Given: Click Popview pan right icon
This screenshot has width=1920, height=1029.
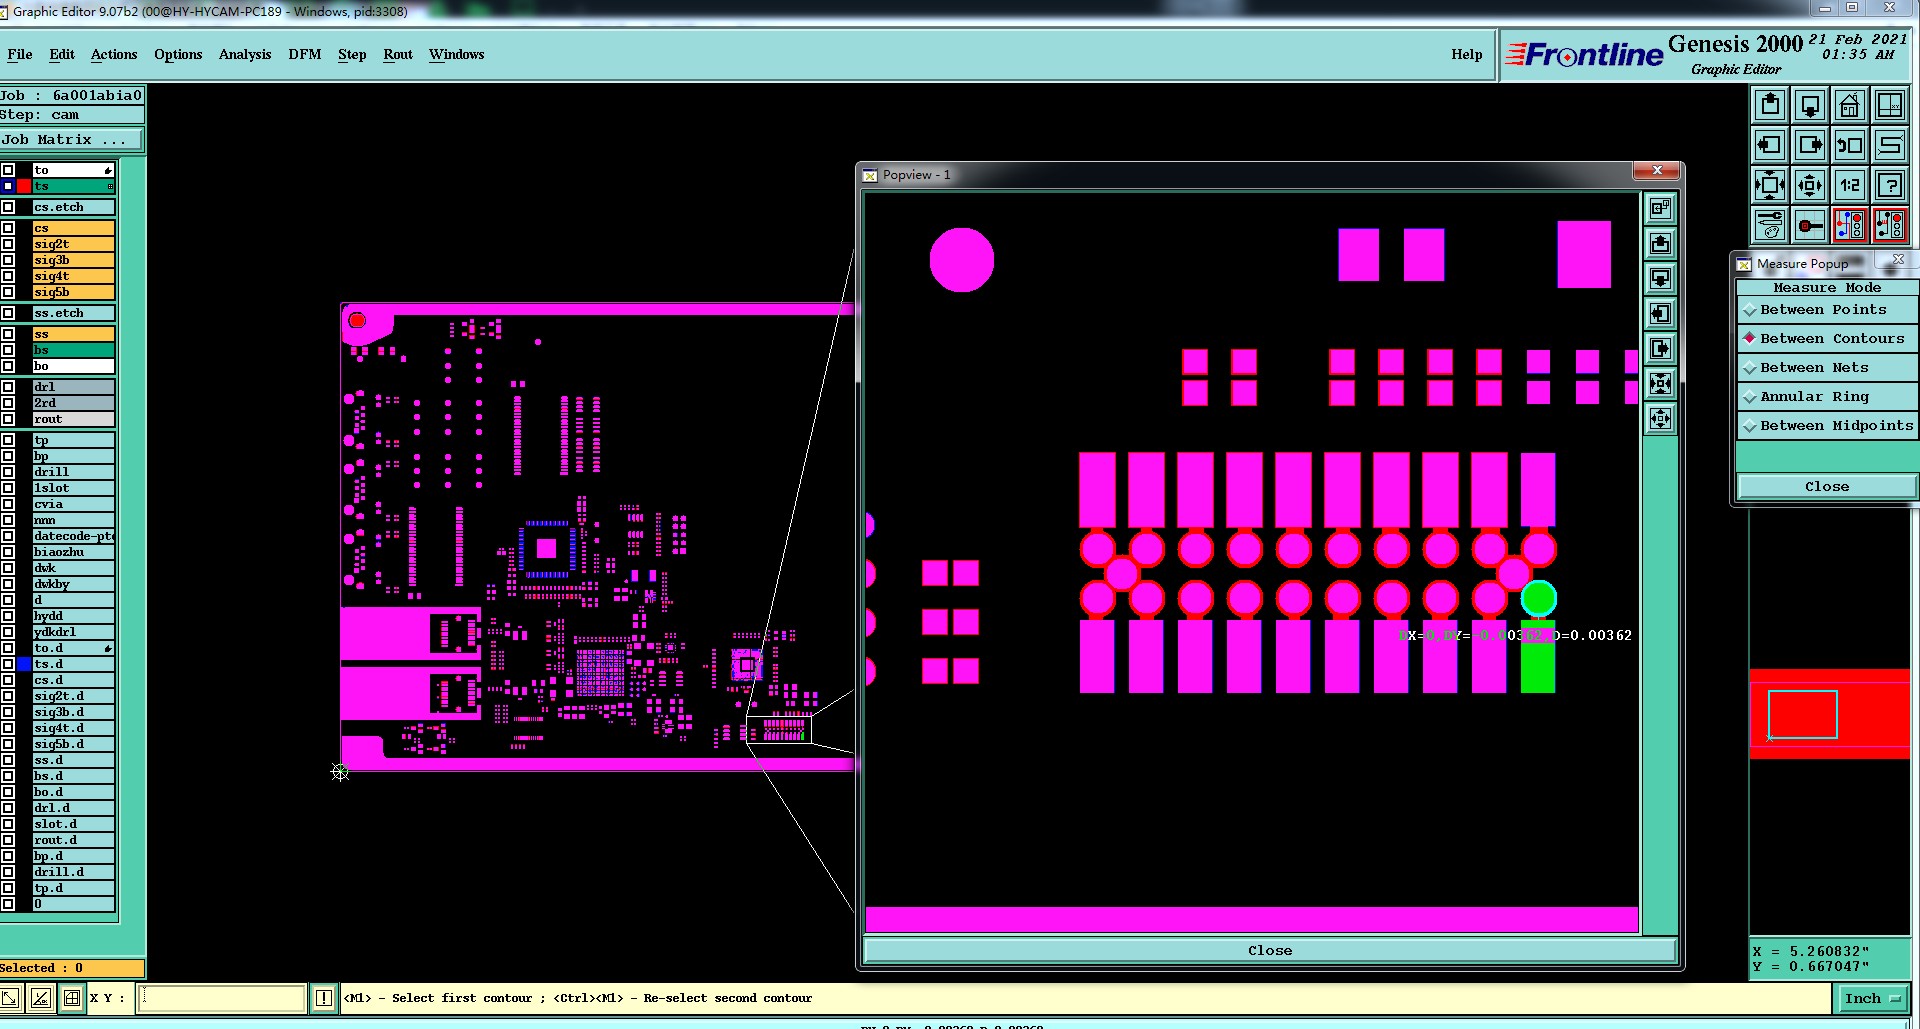Looking at the screenshot, I should pos(1660,348).
